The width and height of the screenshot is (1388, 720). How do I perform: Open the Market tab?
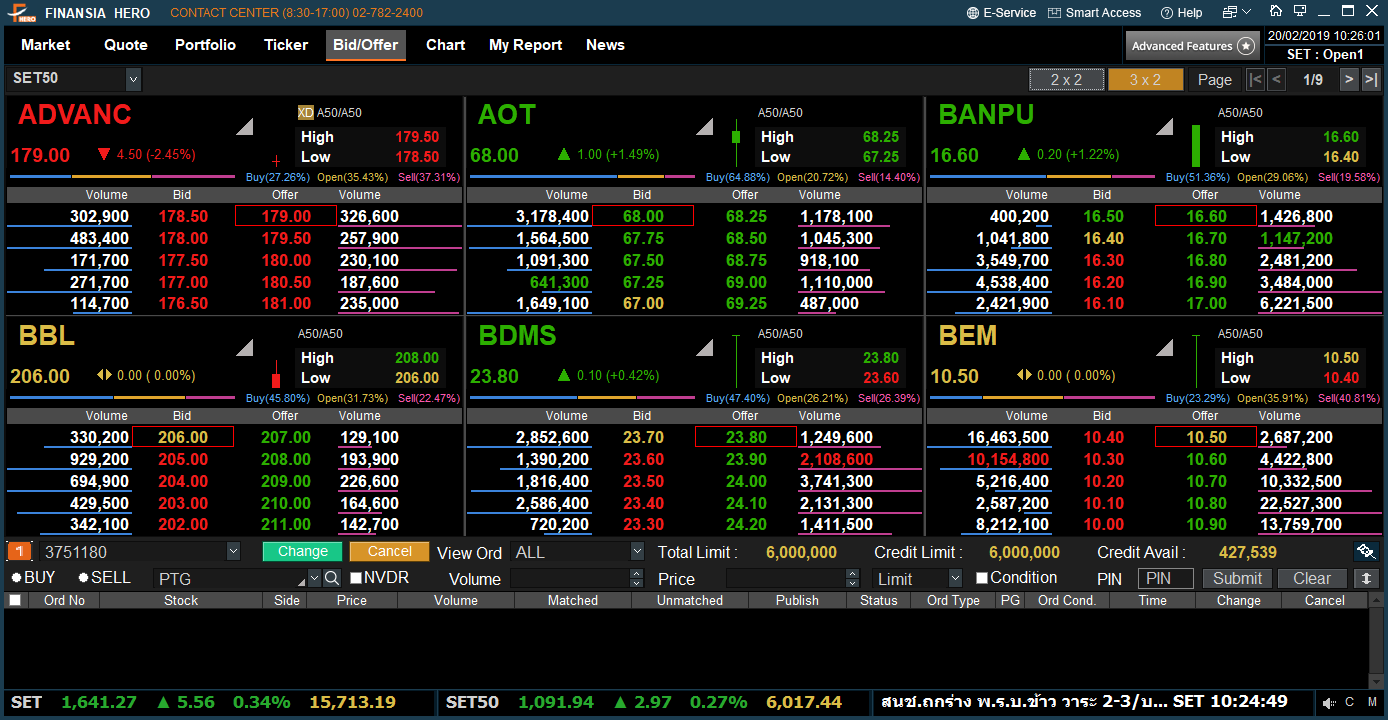[46, 45]
